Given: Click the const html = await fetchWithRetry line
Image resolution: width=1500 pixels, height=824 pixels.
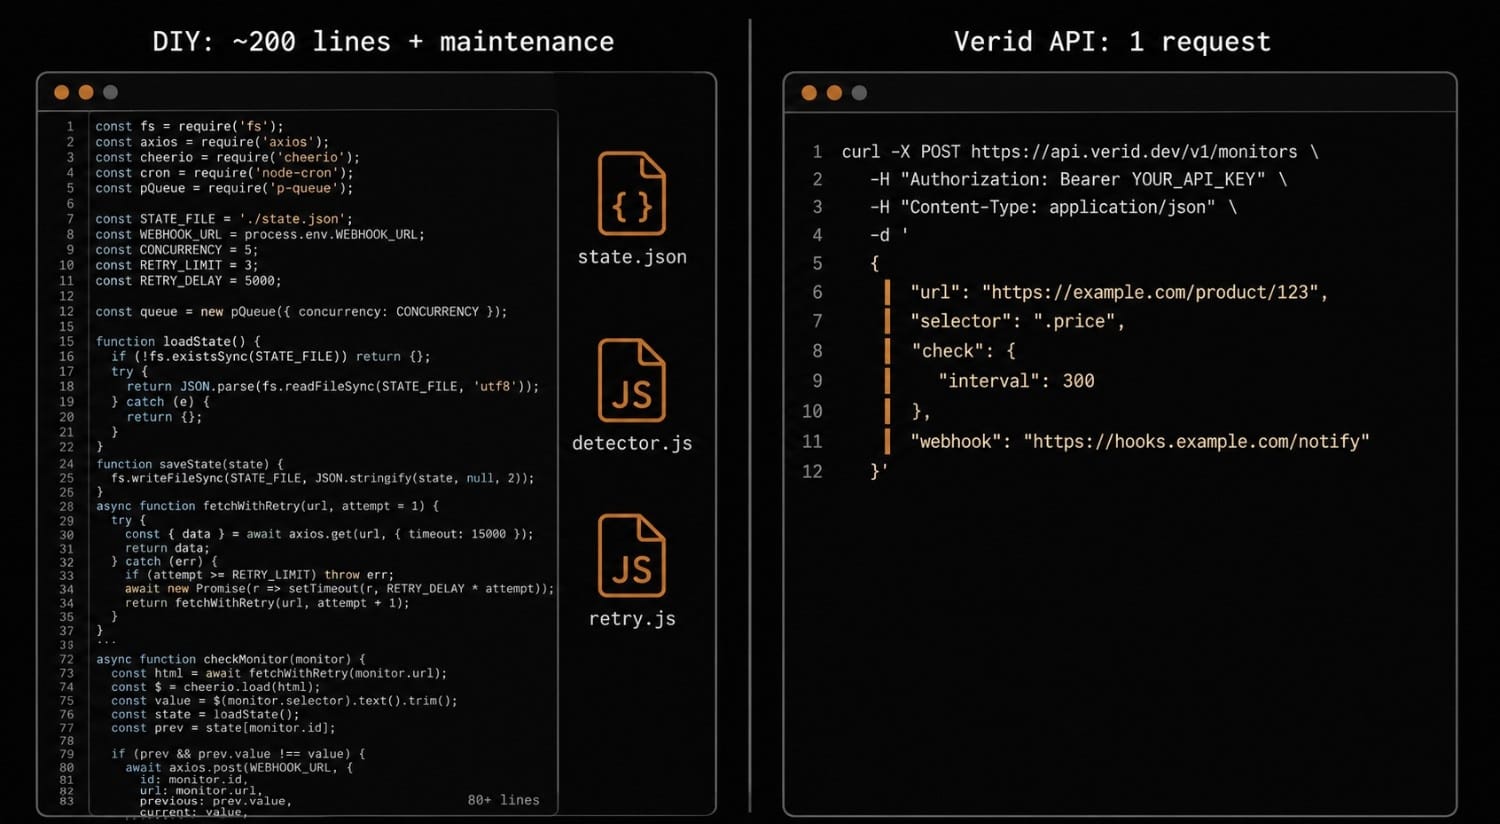Looking at the screenshot, I should 279,673.
